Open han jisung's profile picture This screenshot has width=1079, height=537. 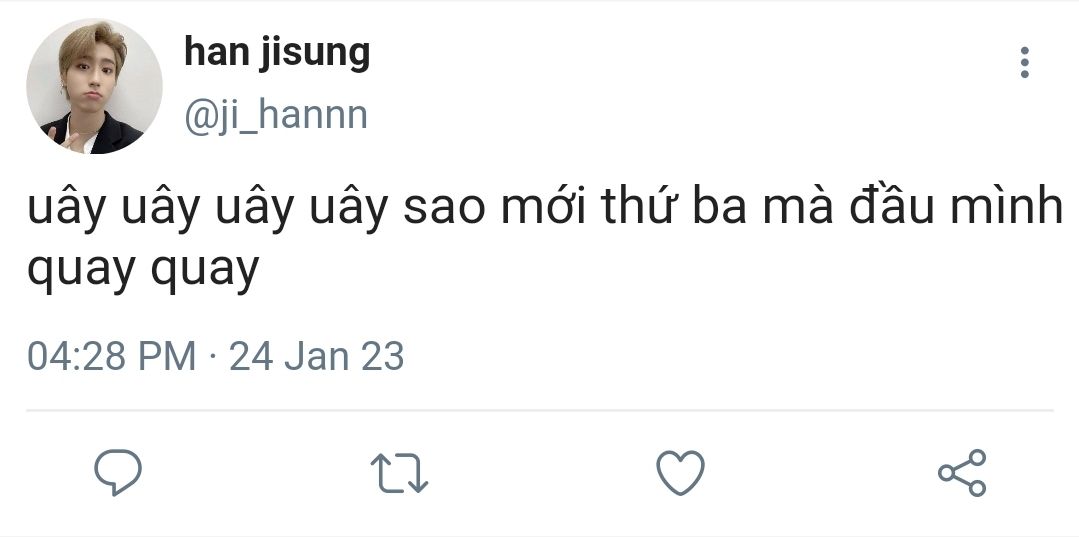[x=94, y=86]
